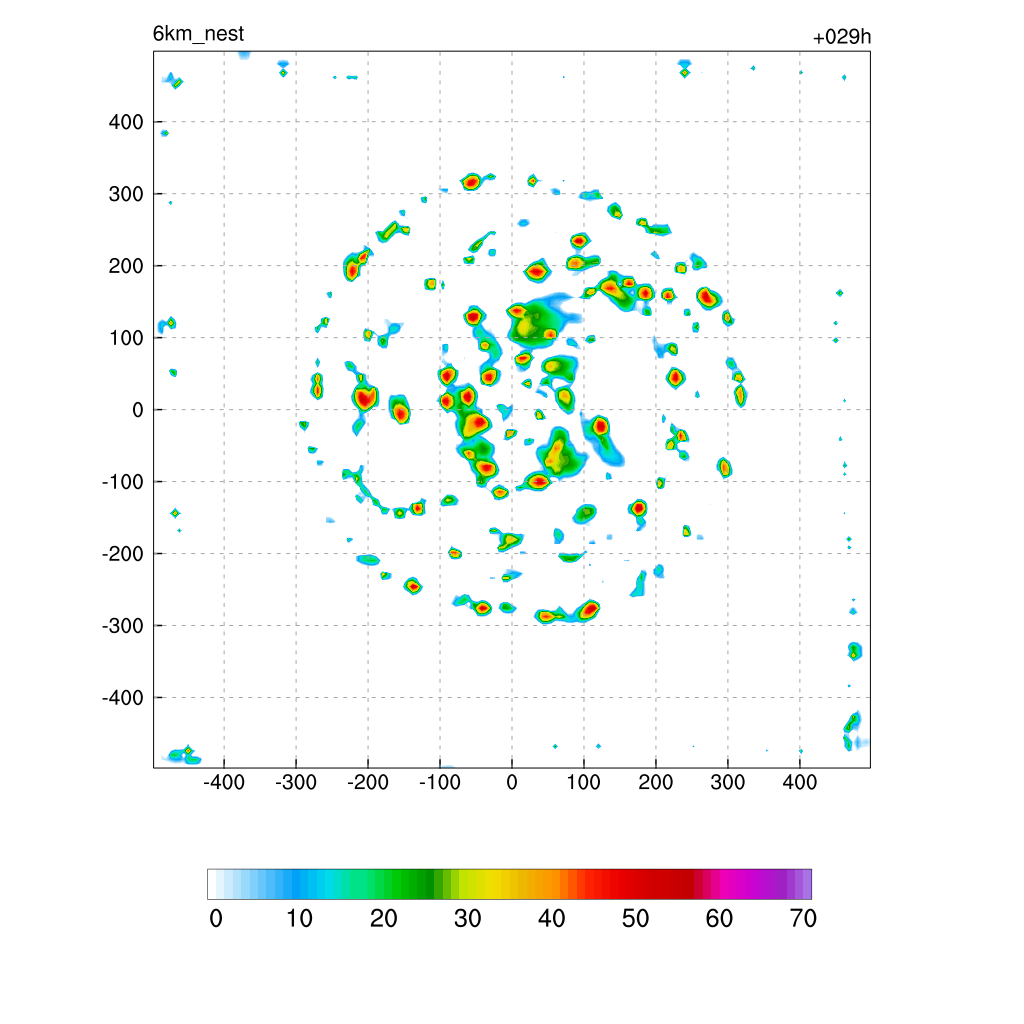This screenshot has height=1024, width=1024.
Task: Click the colorbar label "30"
Action: [468, 919]
